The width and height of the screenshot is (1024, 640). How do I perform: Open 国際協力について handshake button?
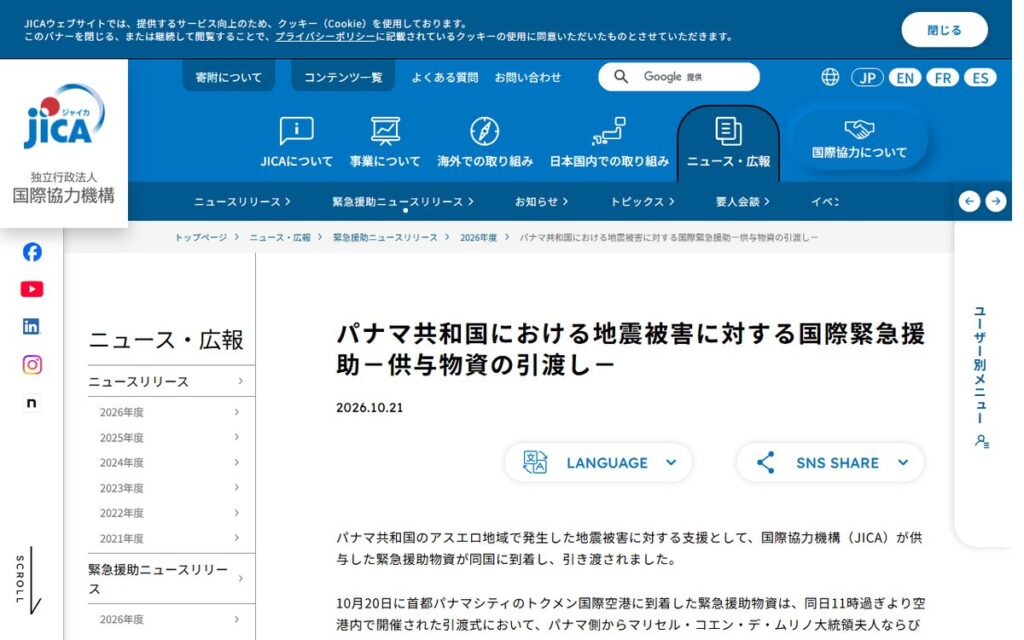point(859,139)
